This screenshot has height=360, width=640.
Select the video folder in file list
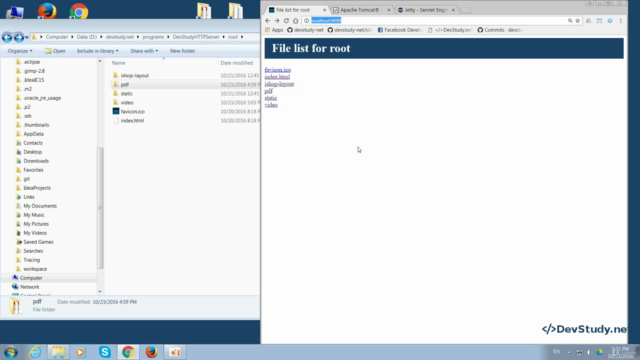coord(127,102)
